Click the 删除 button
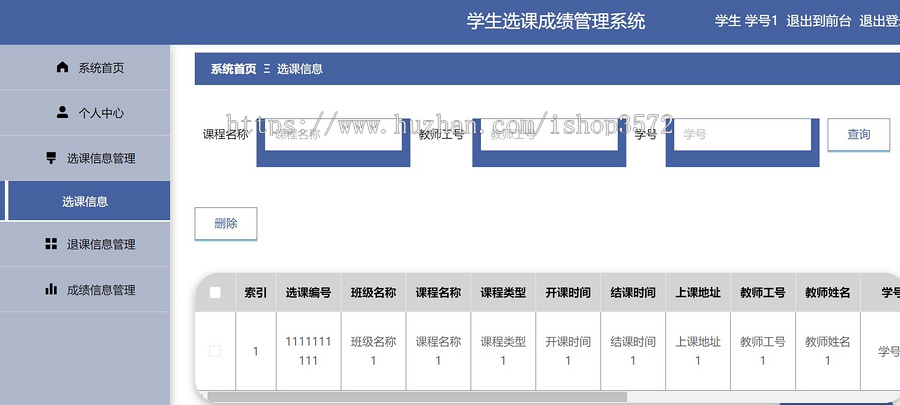The image size is (900, 405). 226,224
